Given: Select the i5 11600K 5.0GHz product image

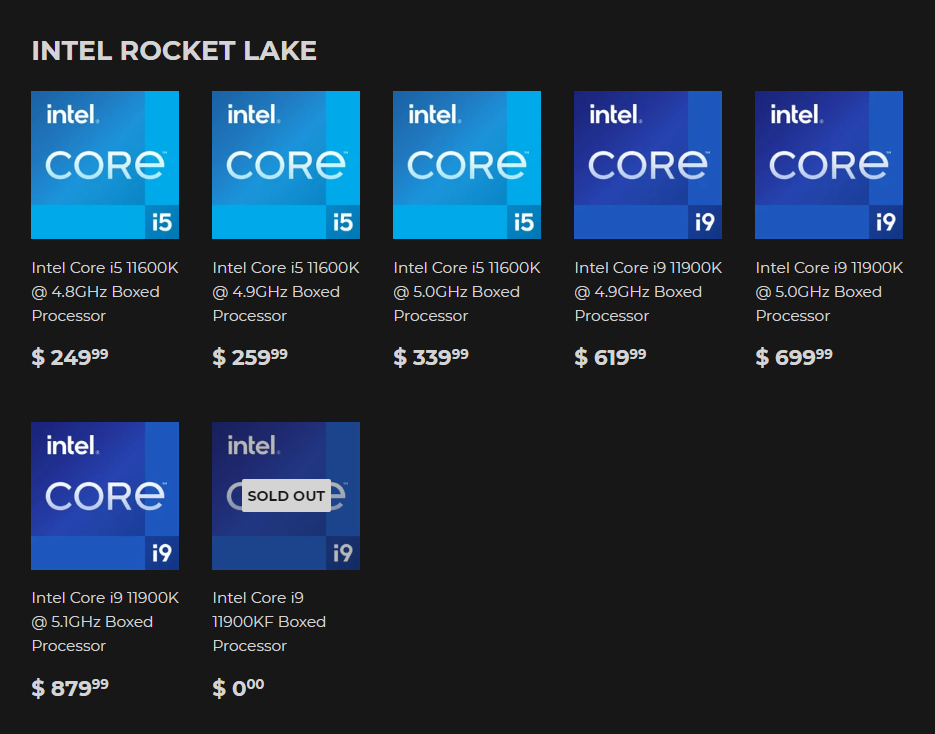Looking at the screenshot, I should tap(467, 165).
